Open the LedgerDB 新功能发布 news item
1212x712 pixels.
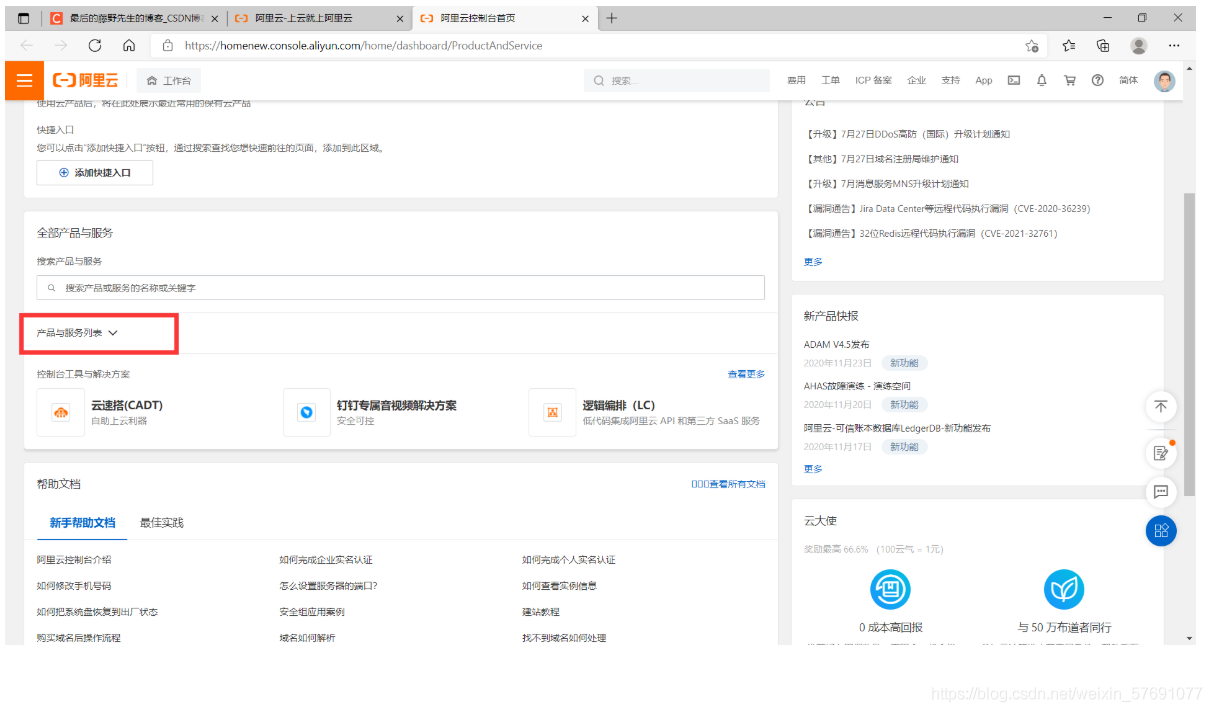[x=897, y=428]
